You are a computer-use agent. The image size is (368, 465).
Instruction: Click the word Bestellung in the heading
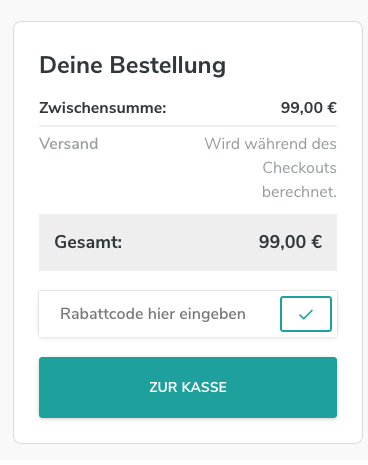(x=168, y=65)
